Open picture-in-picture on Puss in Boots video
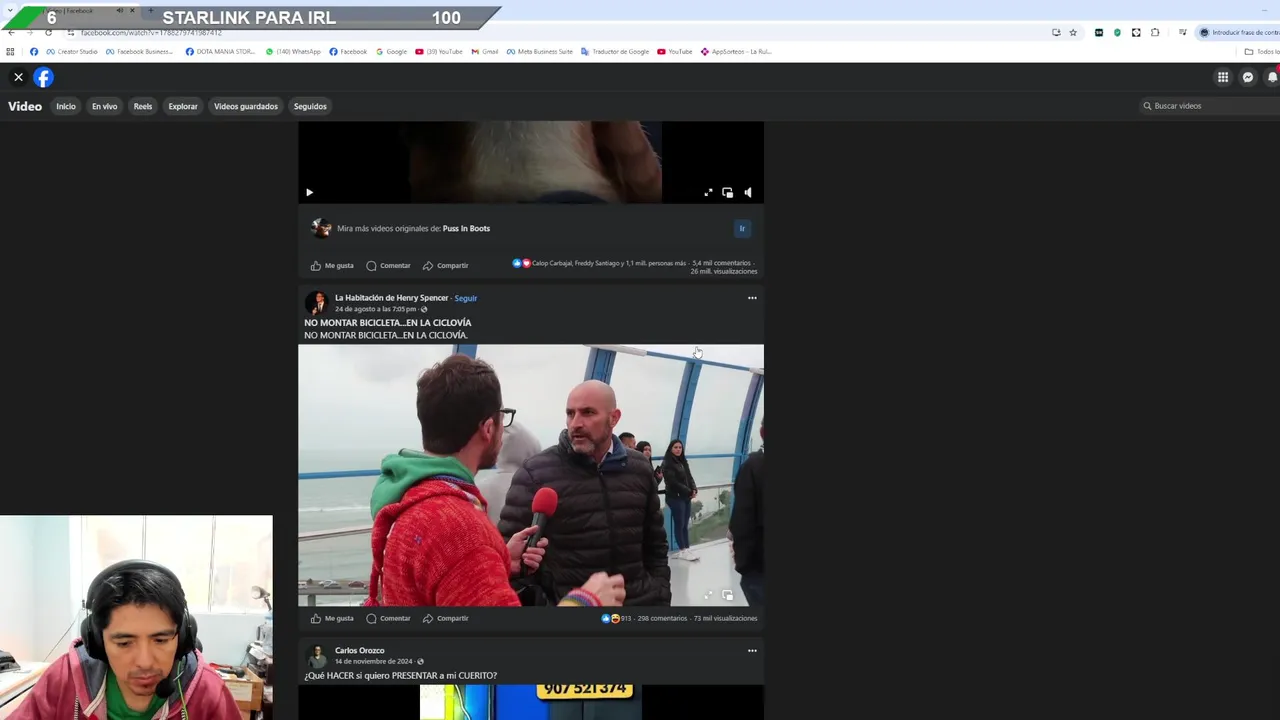This screenshot has width=1280, height=720. (x=727, y=192)
